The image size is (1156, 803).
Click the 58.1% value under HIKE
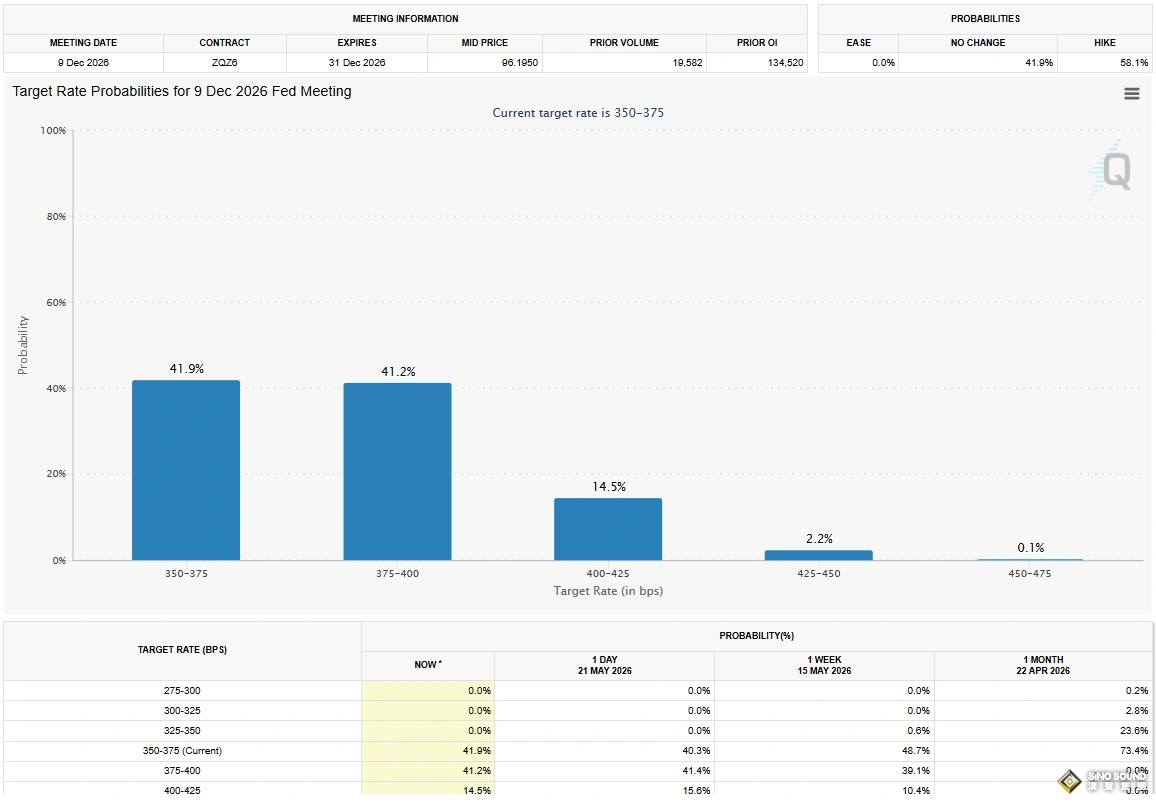pos(1134,63)
